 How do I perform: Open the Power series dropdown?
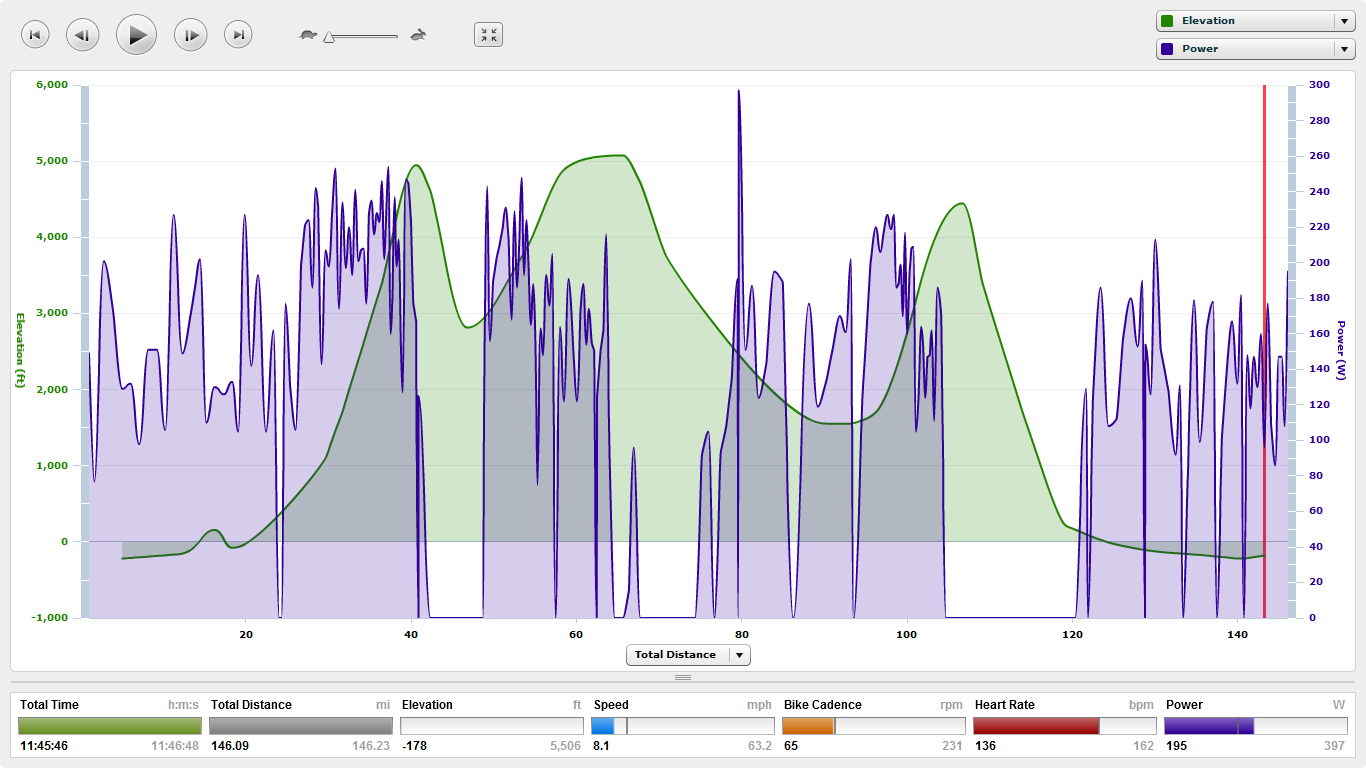[1342, 49]
